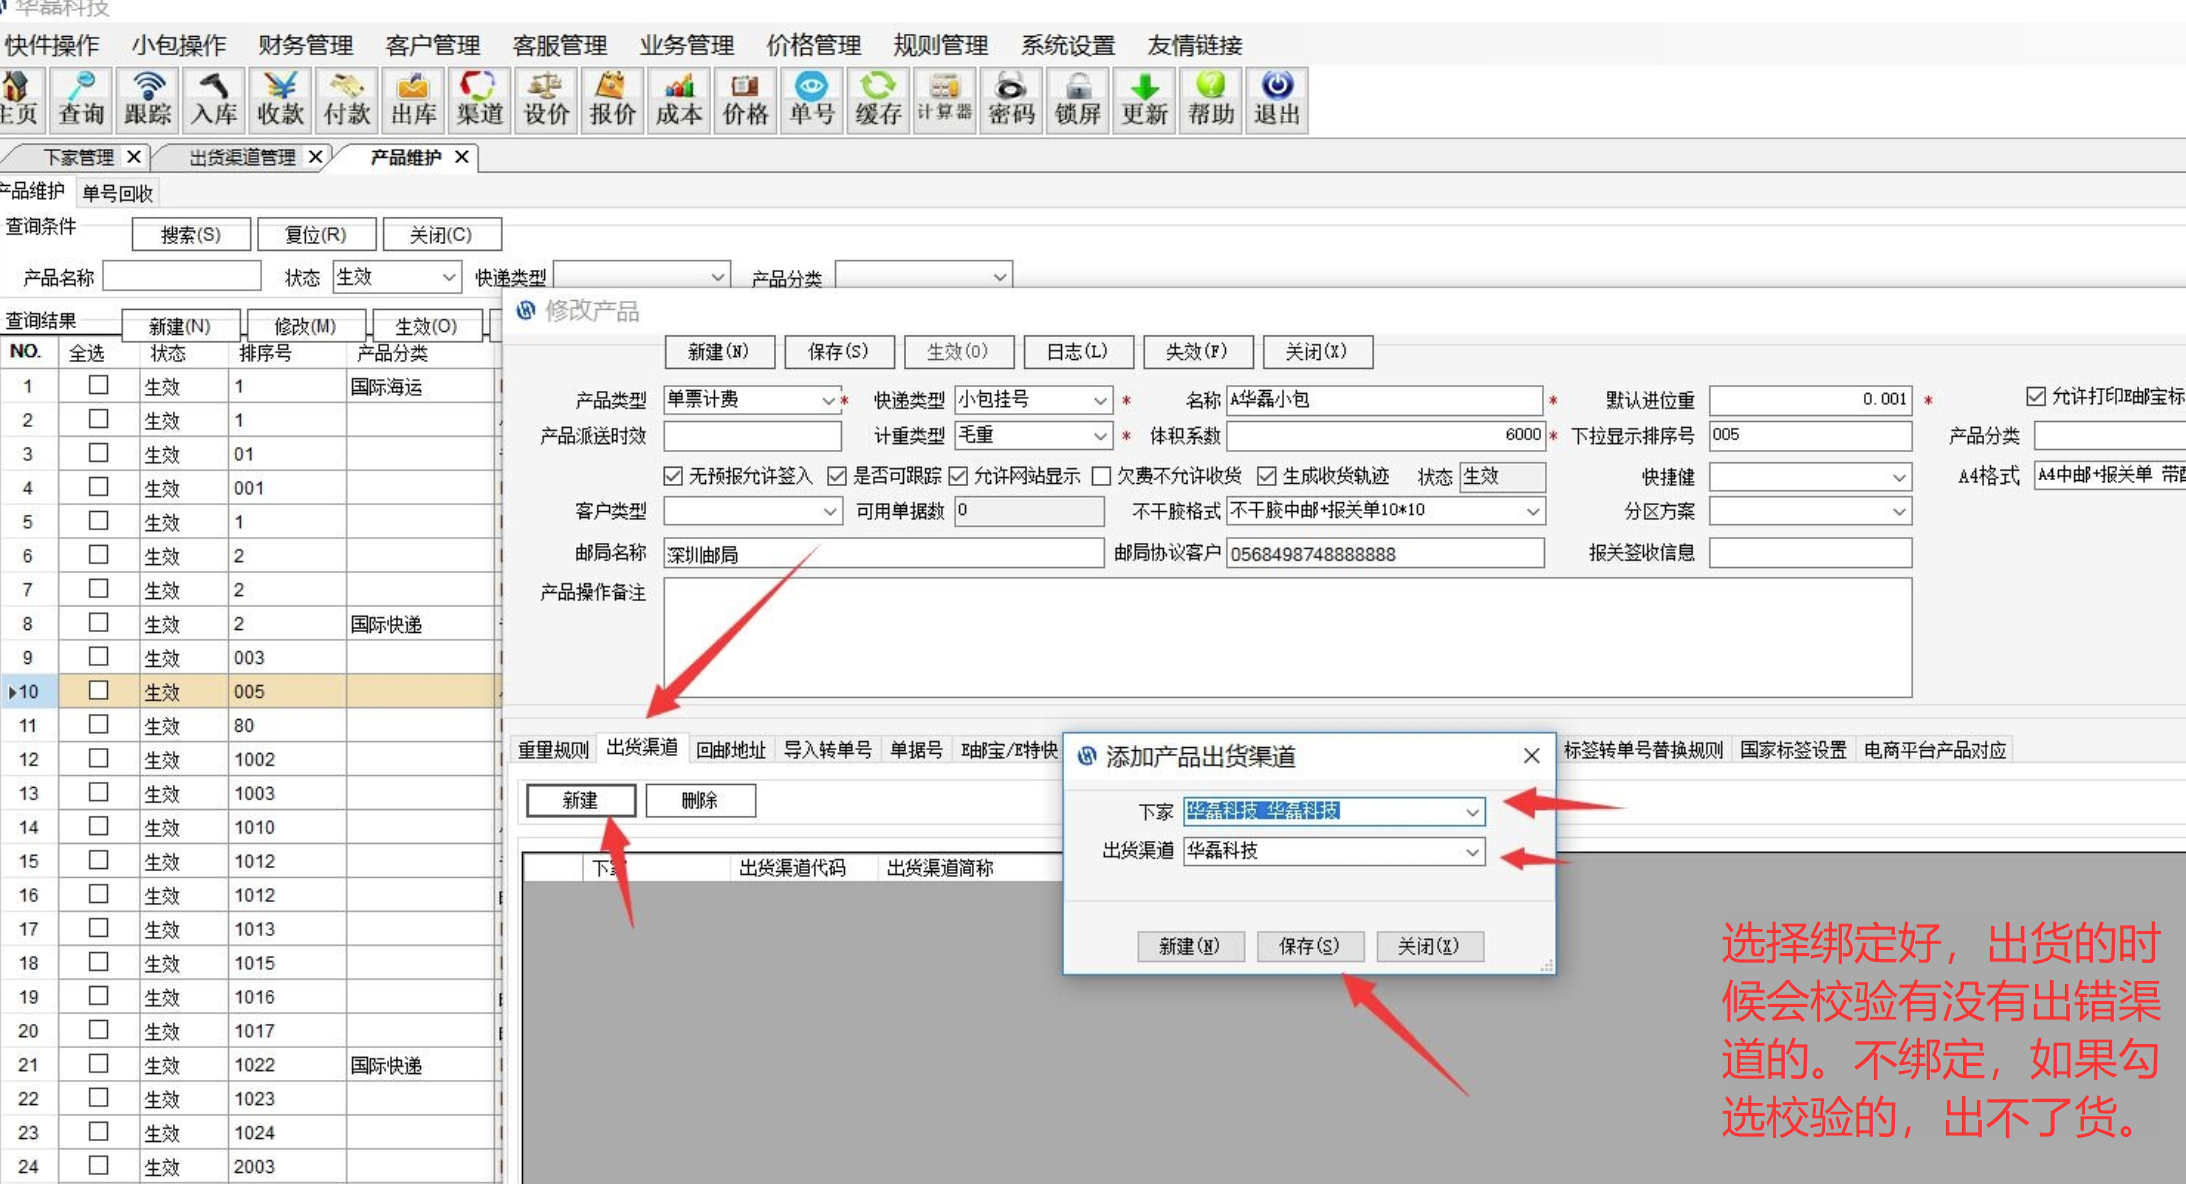The image size is (2186, 1184).
Task: Click the 锁屏 lock screen icon
Action: 1077,99
